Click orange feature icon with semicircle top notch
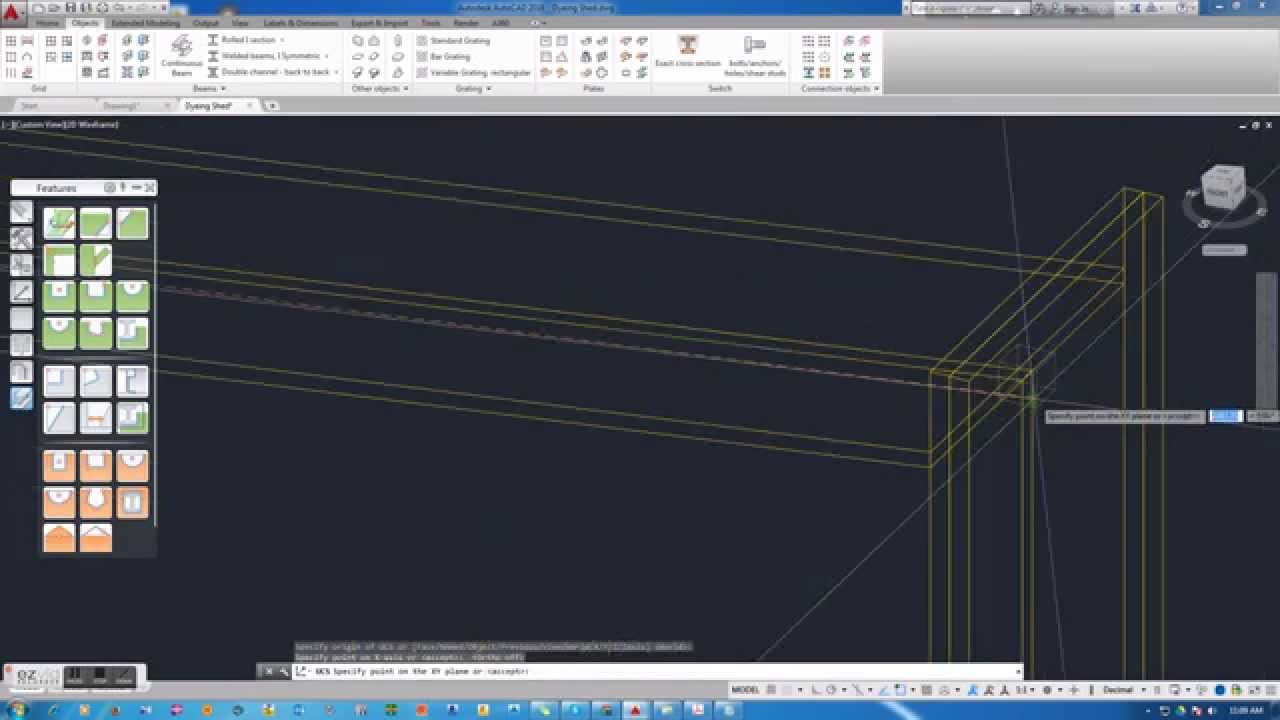 (132, 466)
